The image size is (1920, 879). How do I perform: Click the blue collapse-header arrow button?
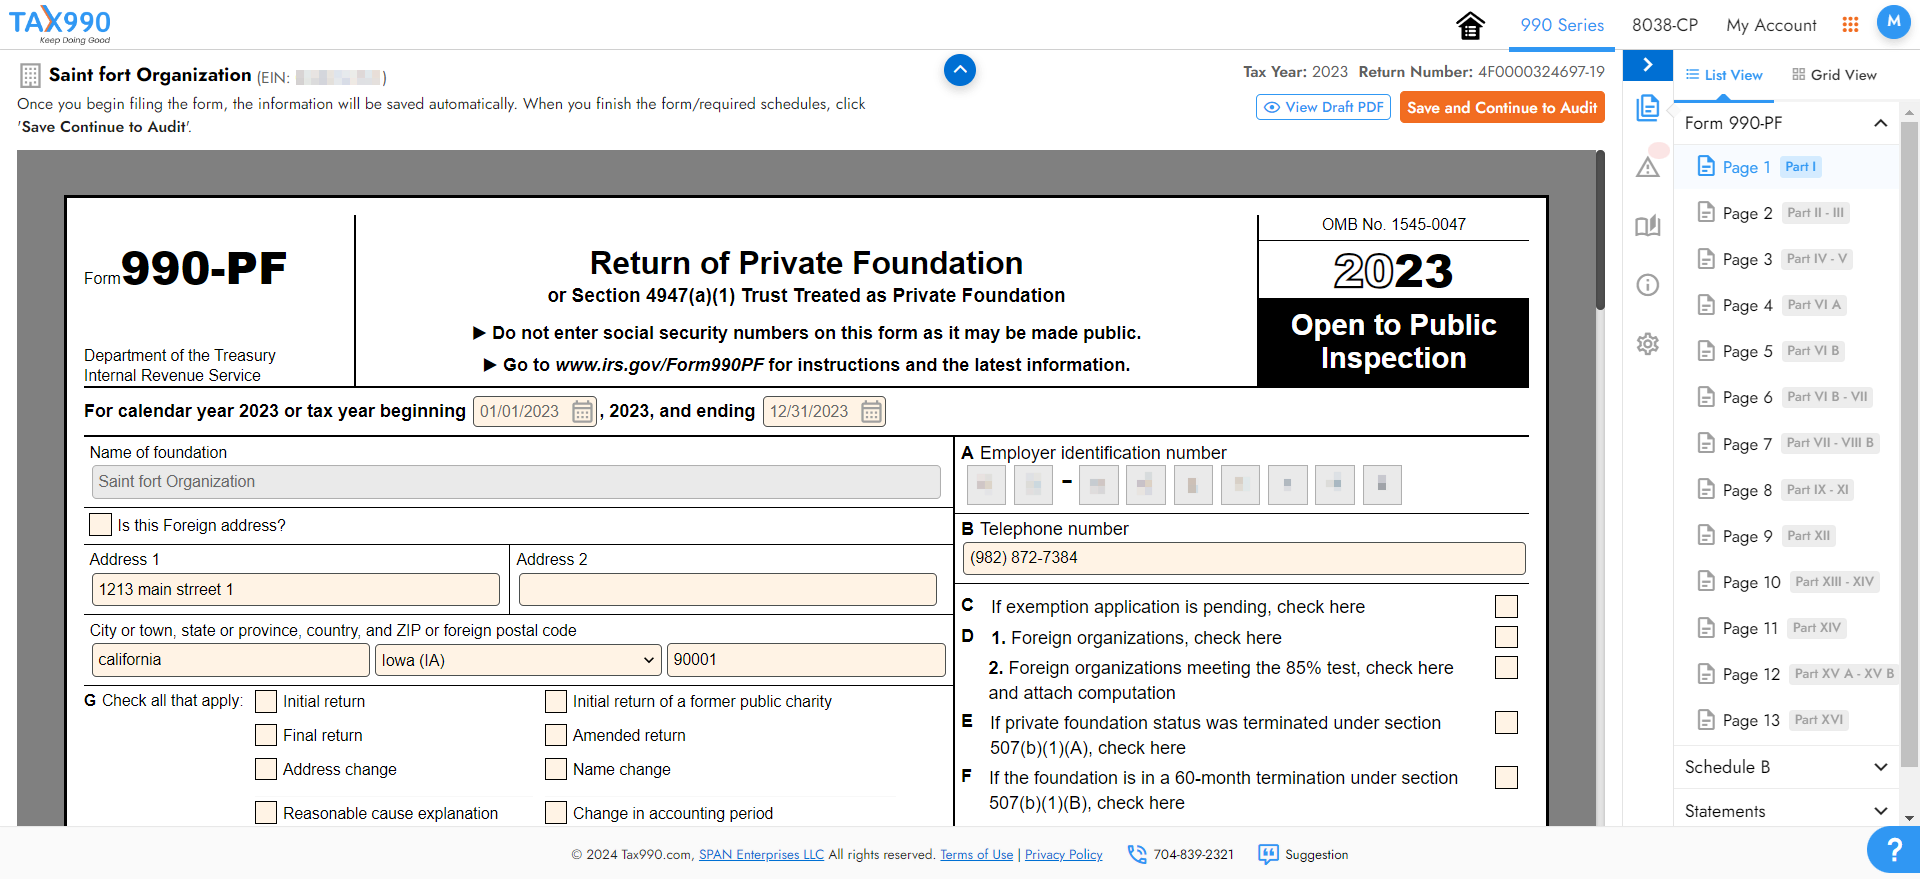tap(959, 70)
